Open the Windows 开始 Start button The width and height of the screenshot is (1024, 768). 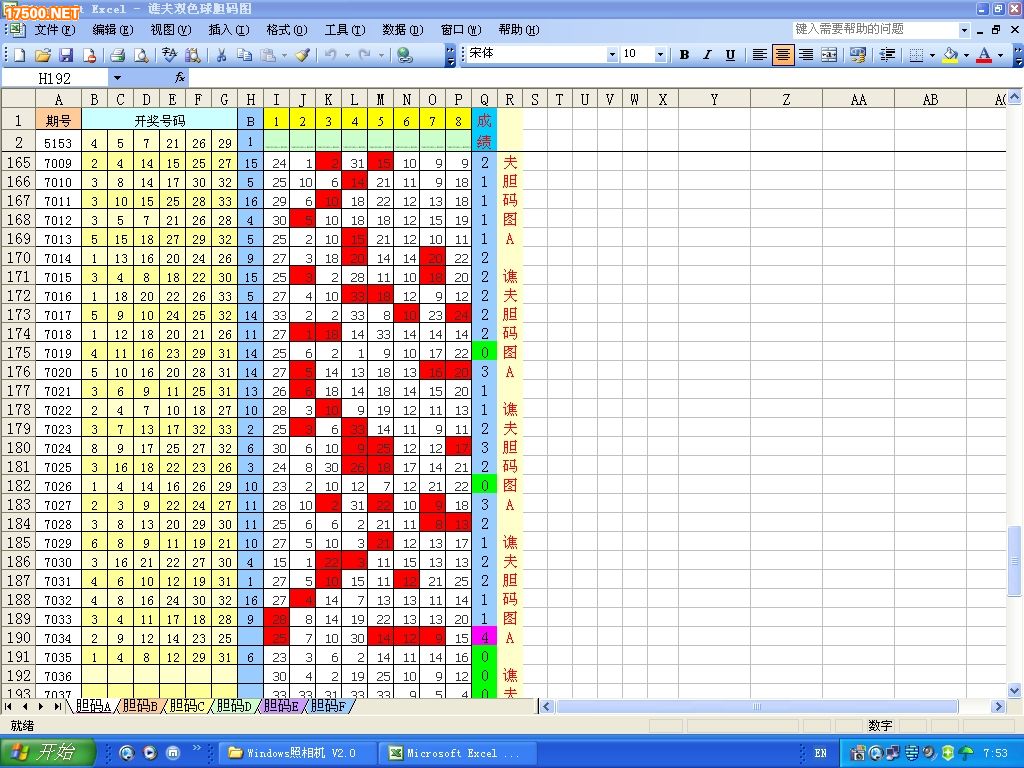coord(48,753)
